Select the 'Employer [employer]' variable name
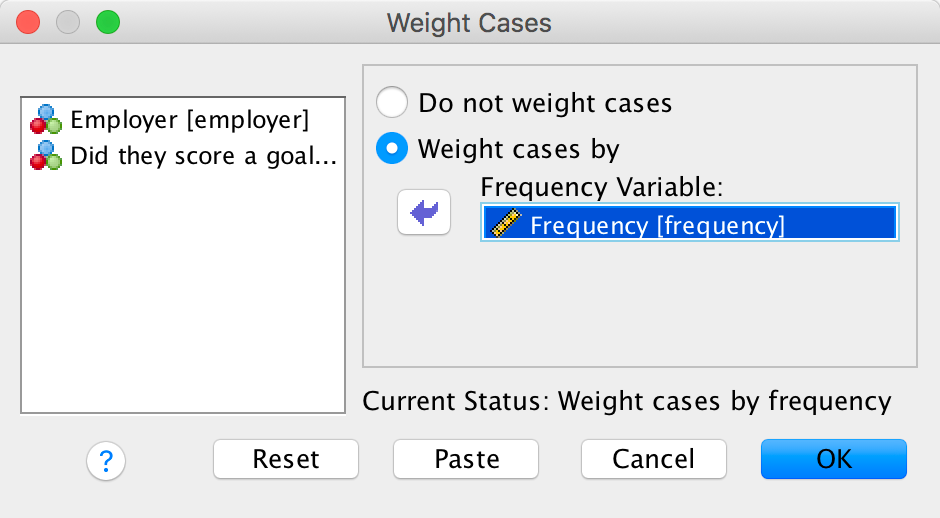 (x=190, y=120)
